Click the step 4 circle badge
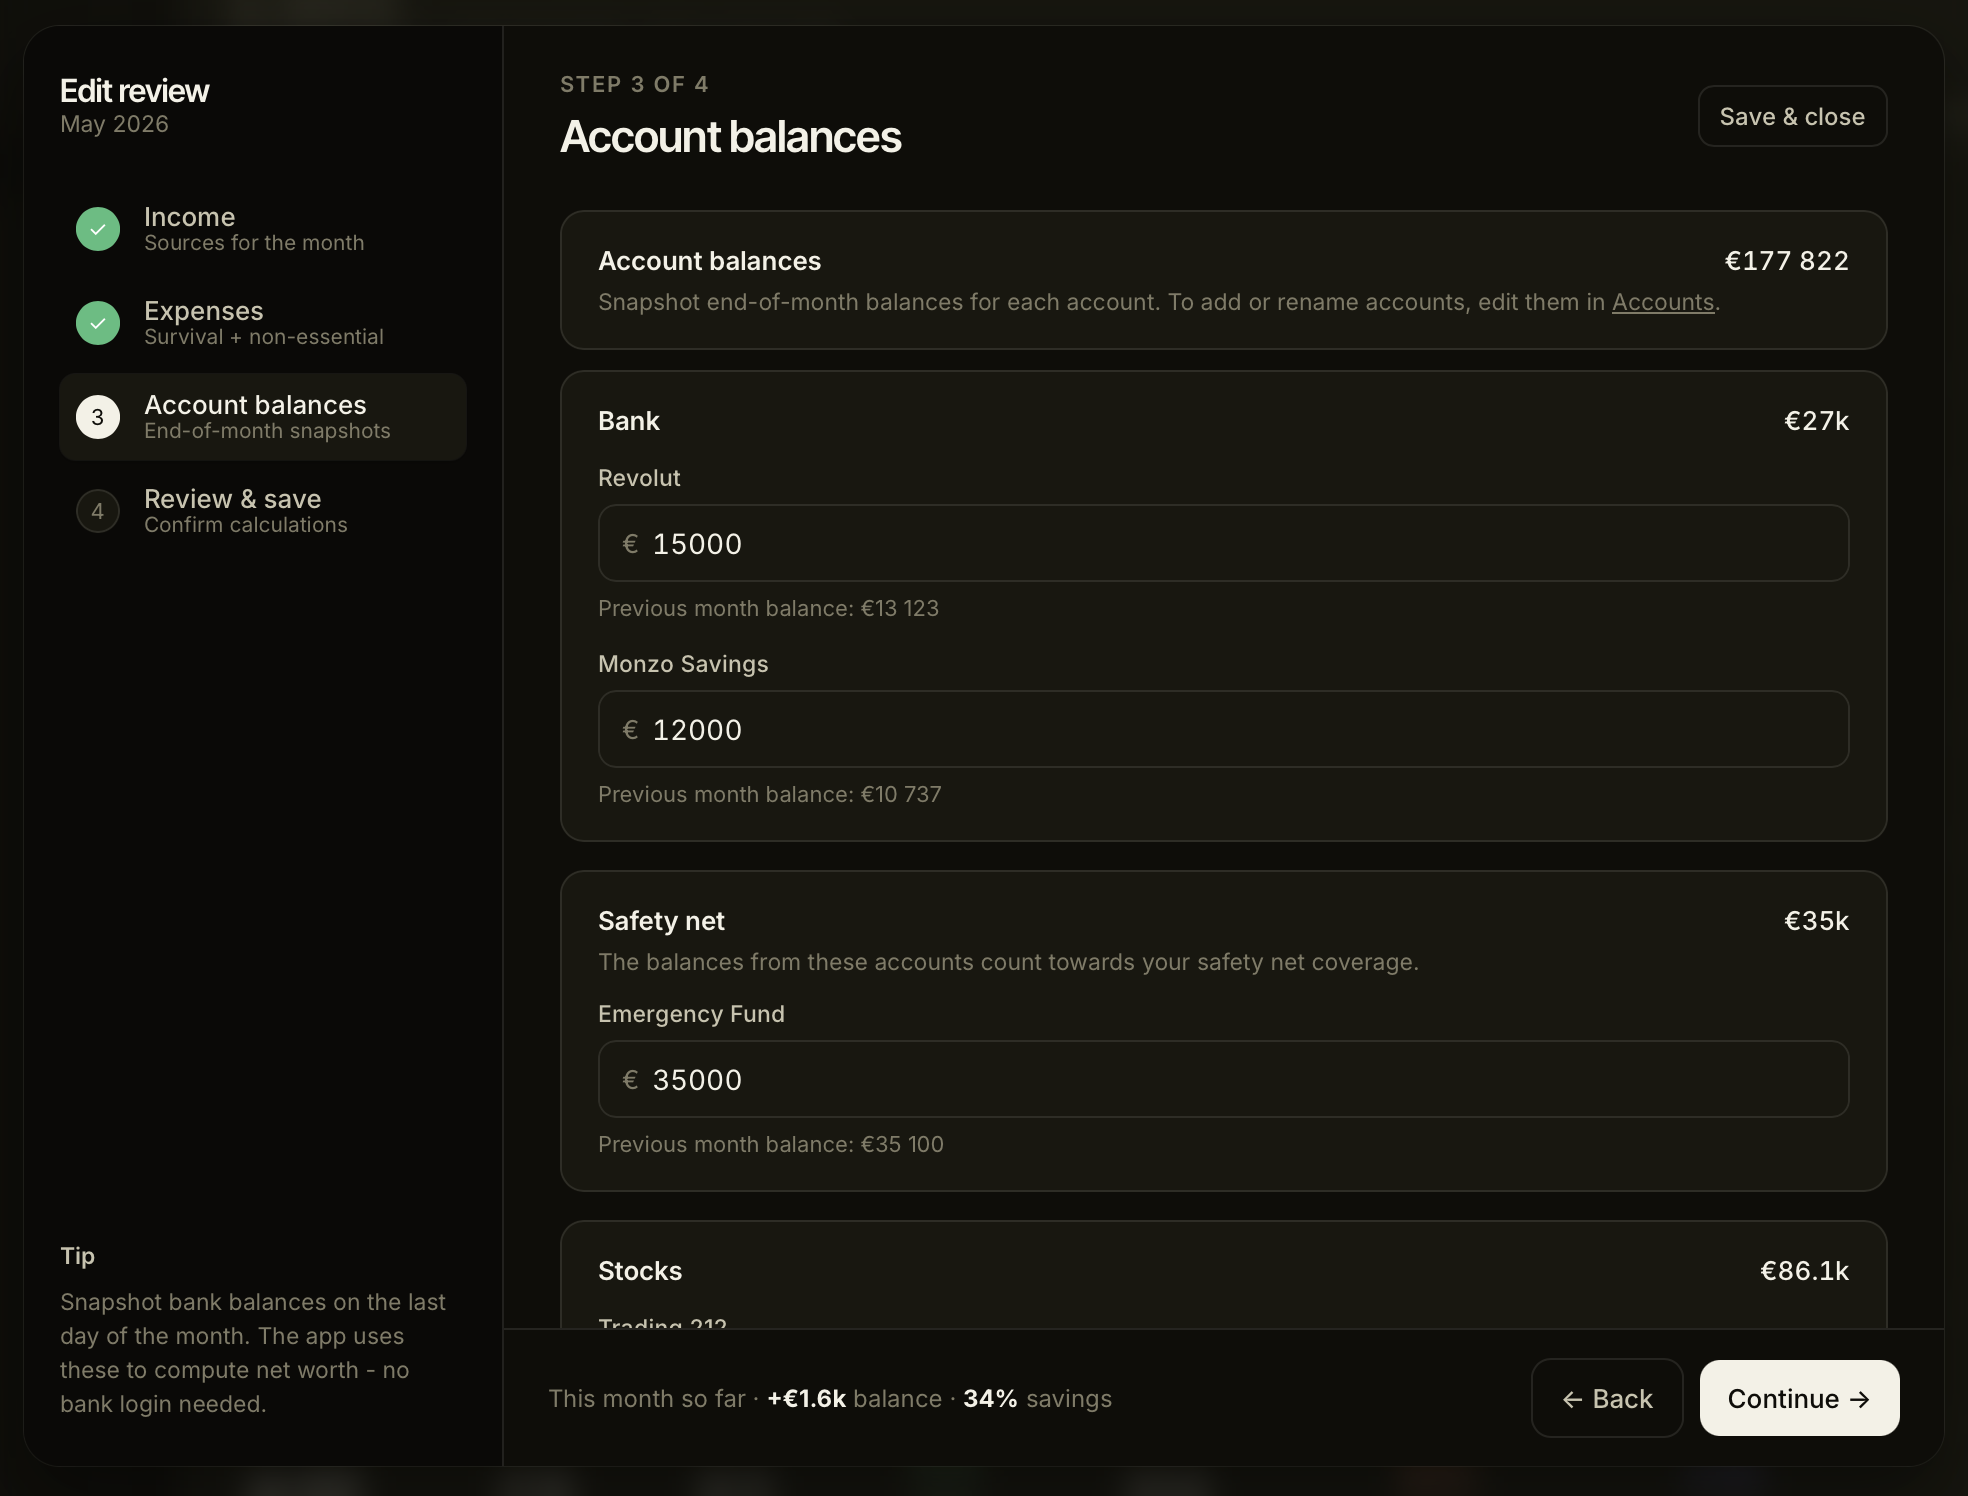The width and height of the screenshot is (1968, 1496). click(98, 511)
